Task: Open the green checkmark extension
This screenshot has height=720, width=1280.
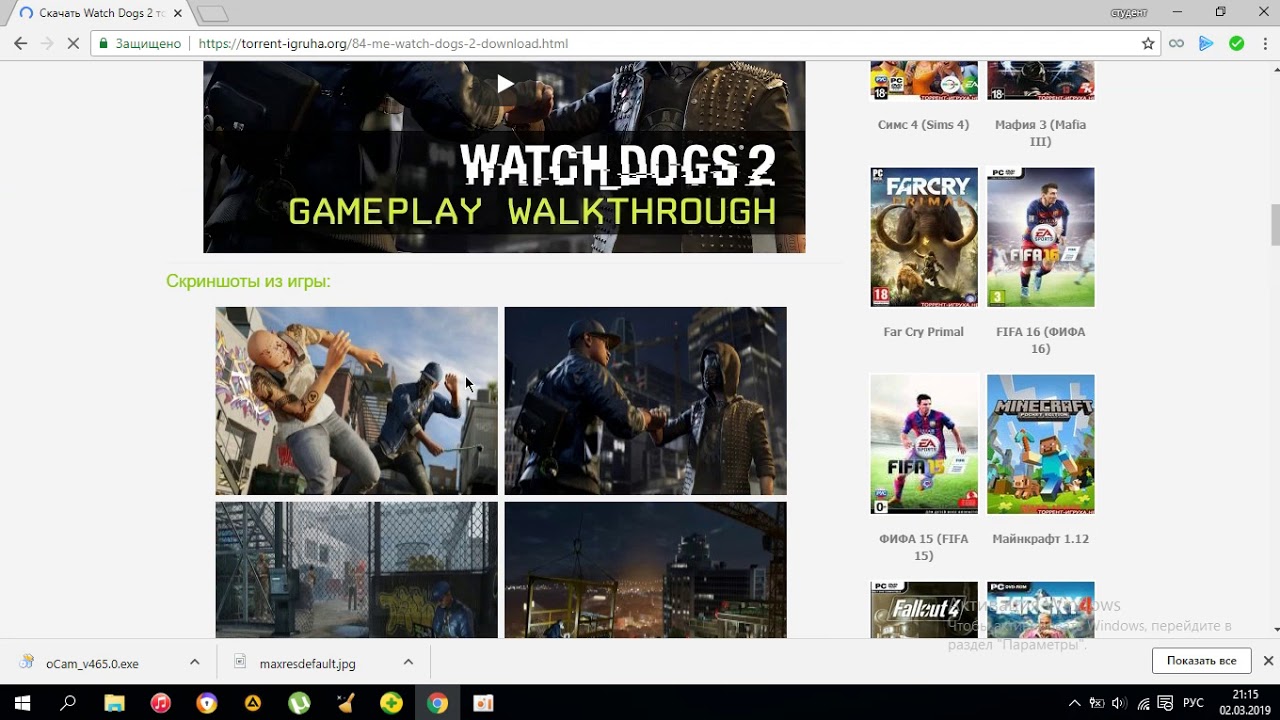Action: tap(1237, 43)
